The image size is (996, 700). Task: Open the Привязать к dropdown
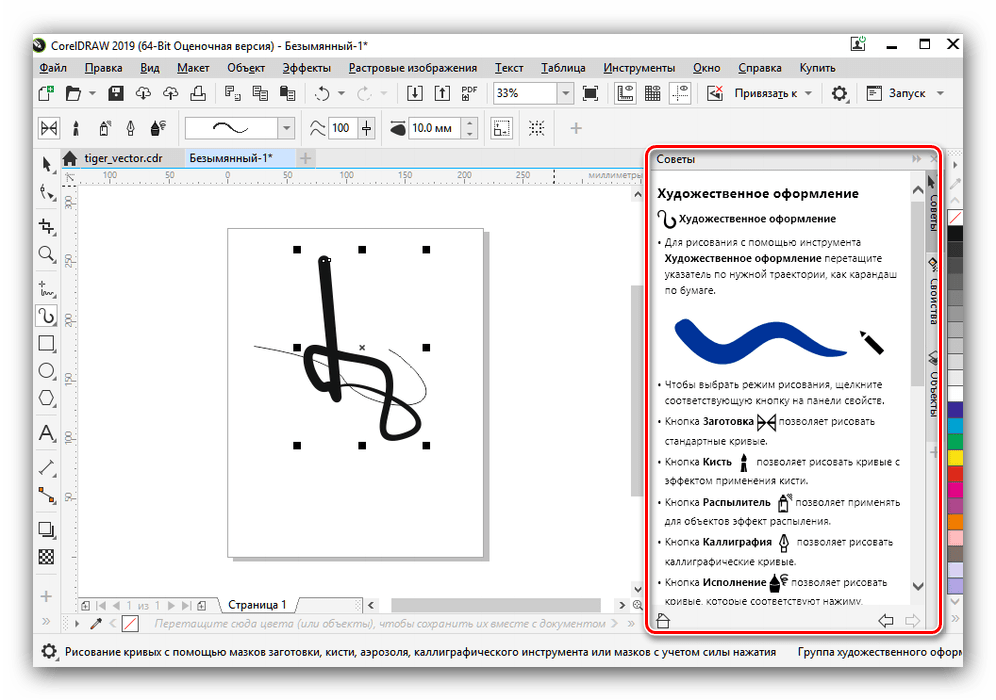pyautogui.click(x=808, y=94)
